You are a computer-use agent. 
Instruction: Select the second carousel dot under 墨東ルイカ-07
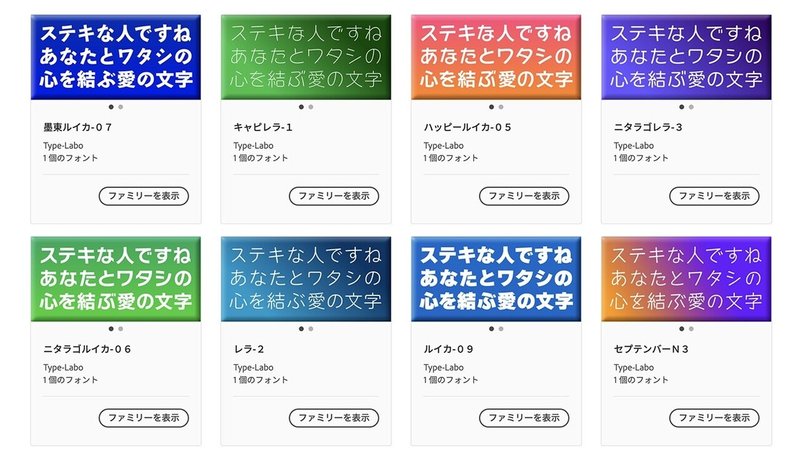pos(121,107)
